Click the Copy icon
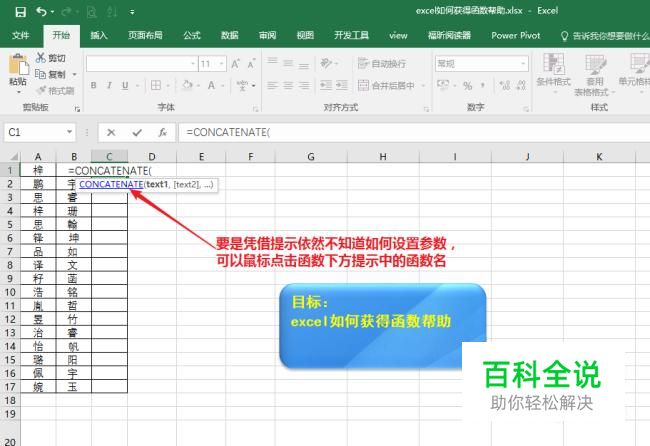The image size is (650, 446). coord(41,74)
